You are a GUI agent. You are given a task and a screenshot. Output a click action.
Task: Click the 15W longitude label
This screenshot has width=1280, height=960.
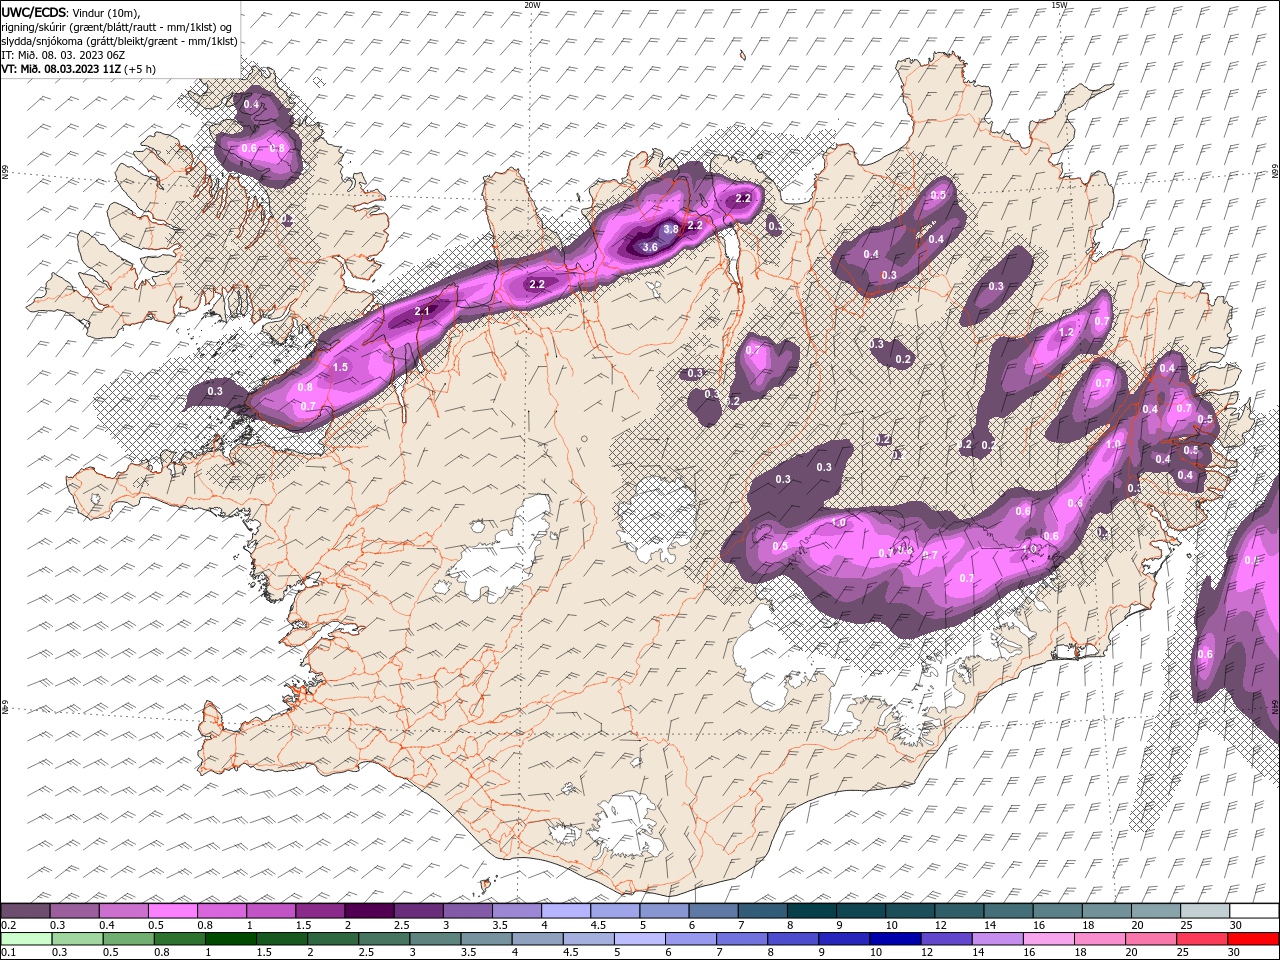(x=1059, y=5)
